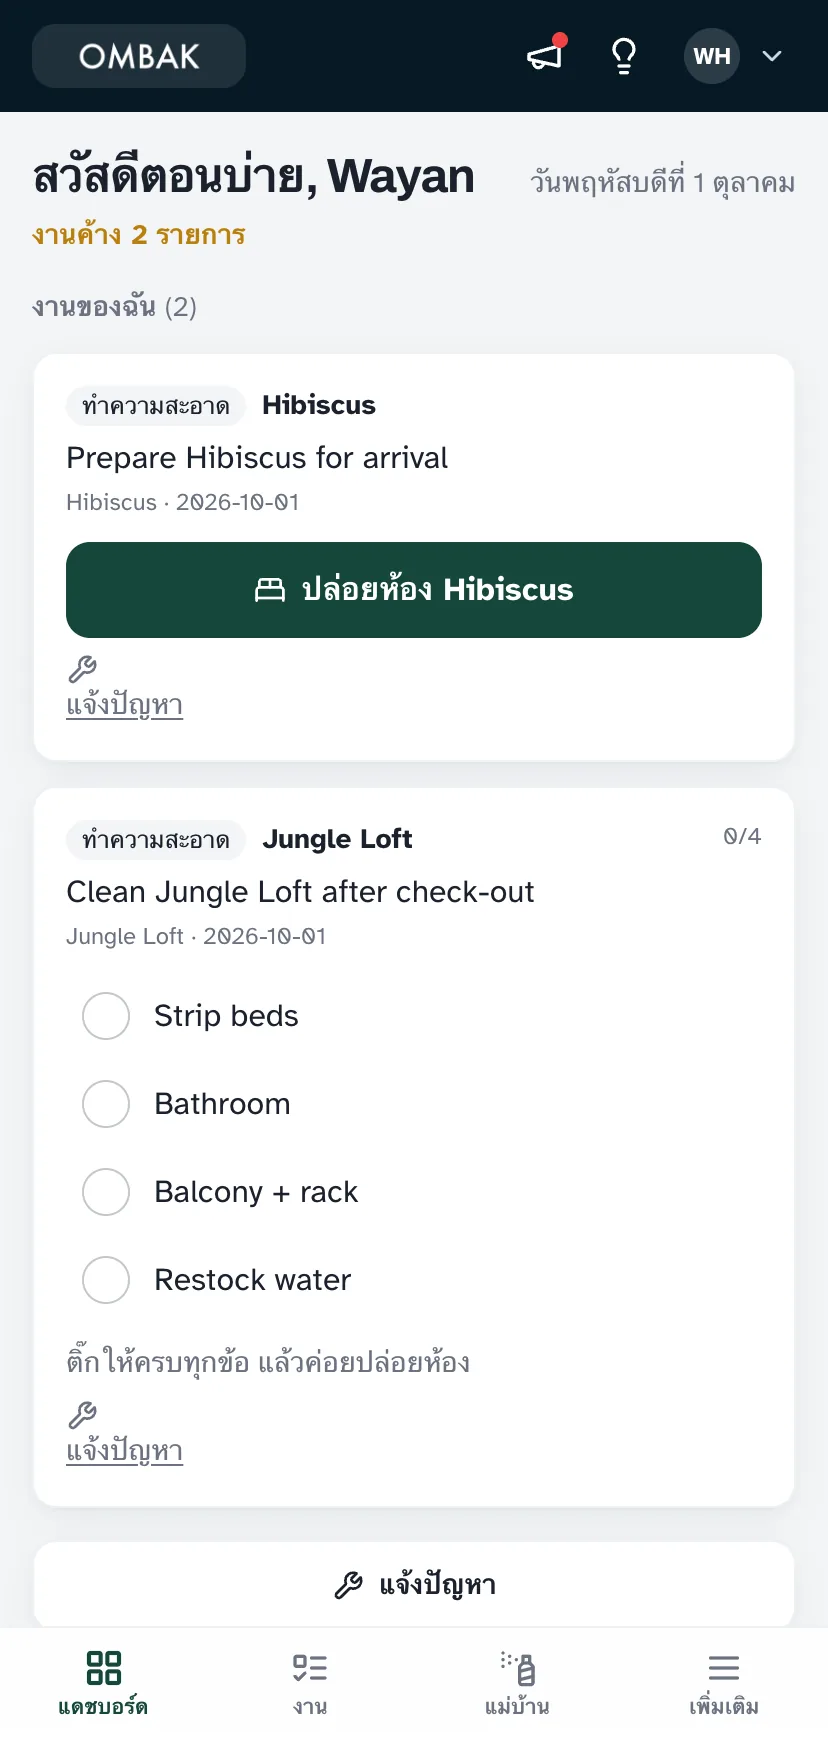Open the announcements megaphone icon
Image resolution: width=828 pixels, height=1744 pixels.
point(546,56)
